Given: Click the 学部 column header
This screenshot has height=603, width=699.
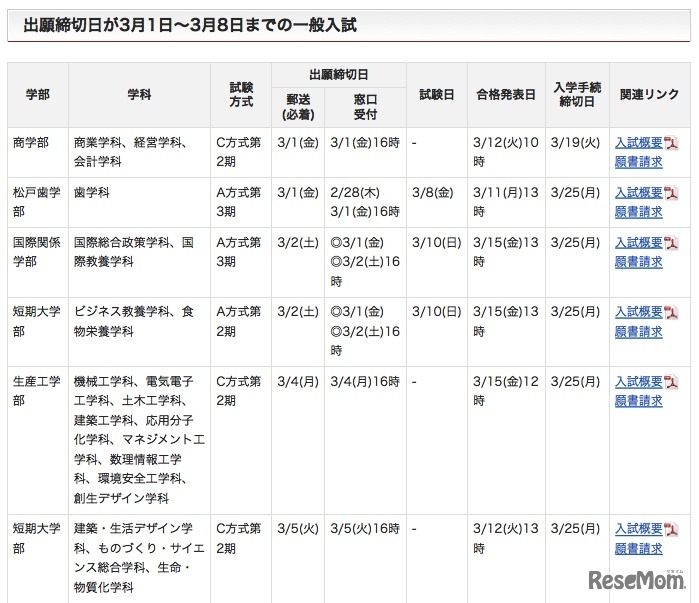Looking at the screenshot, I should pos(38,94).
